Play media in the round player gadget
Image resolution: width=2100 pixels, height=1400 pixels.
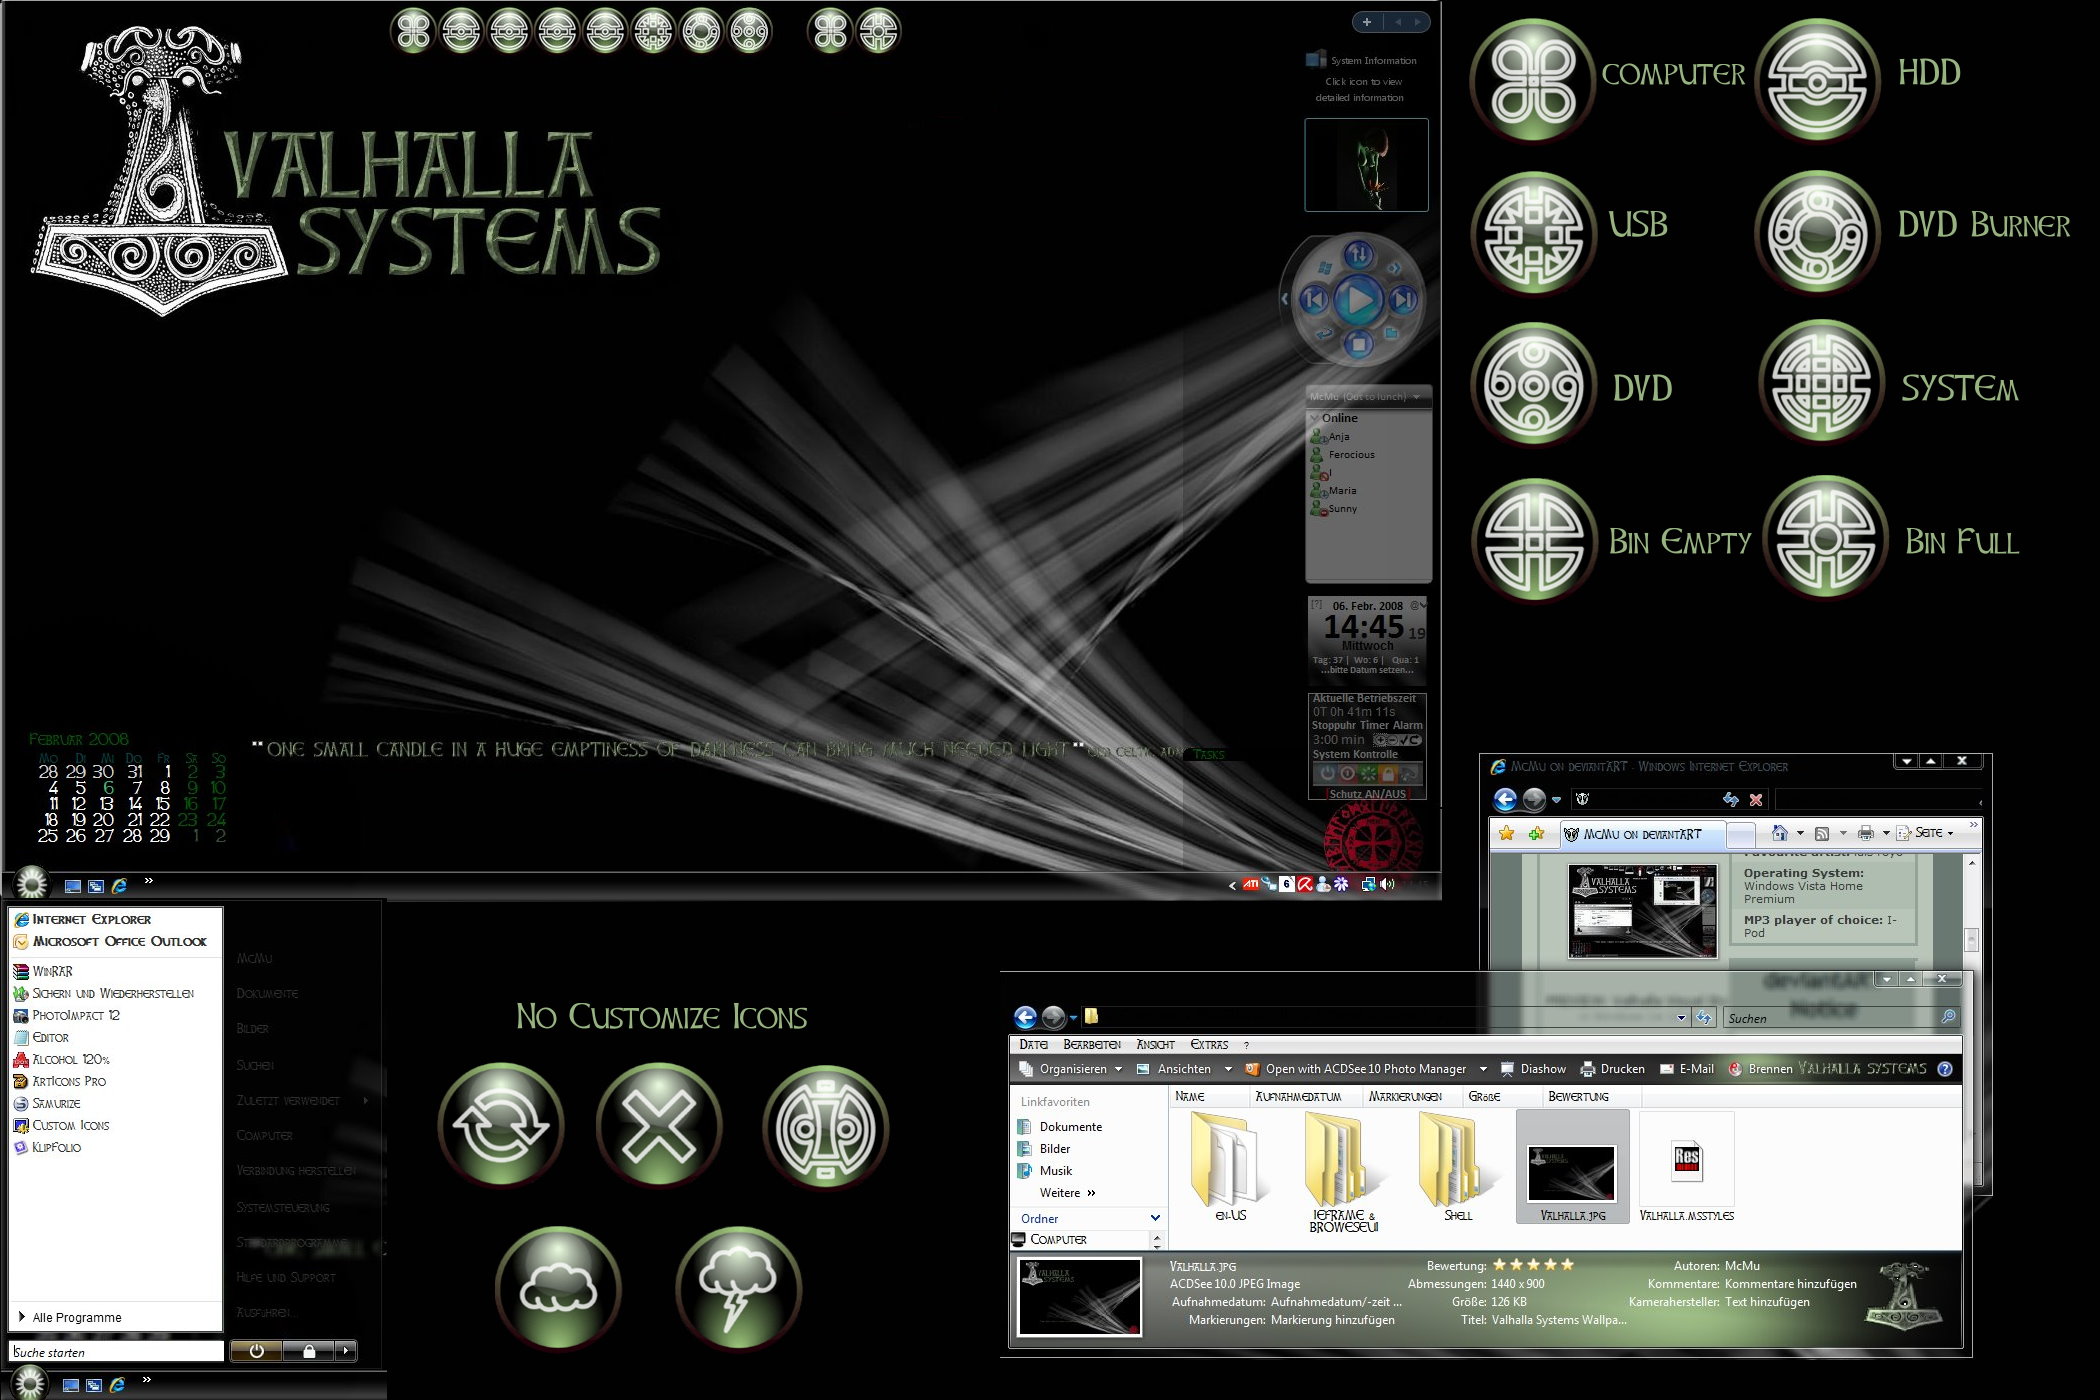pyautogui.click(x=1358, y=299)
